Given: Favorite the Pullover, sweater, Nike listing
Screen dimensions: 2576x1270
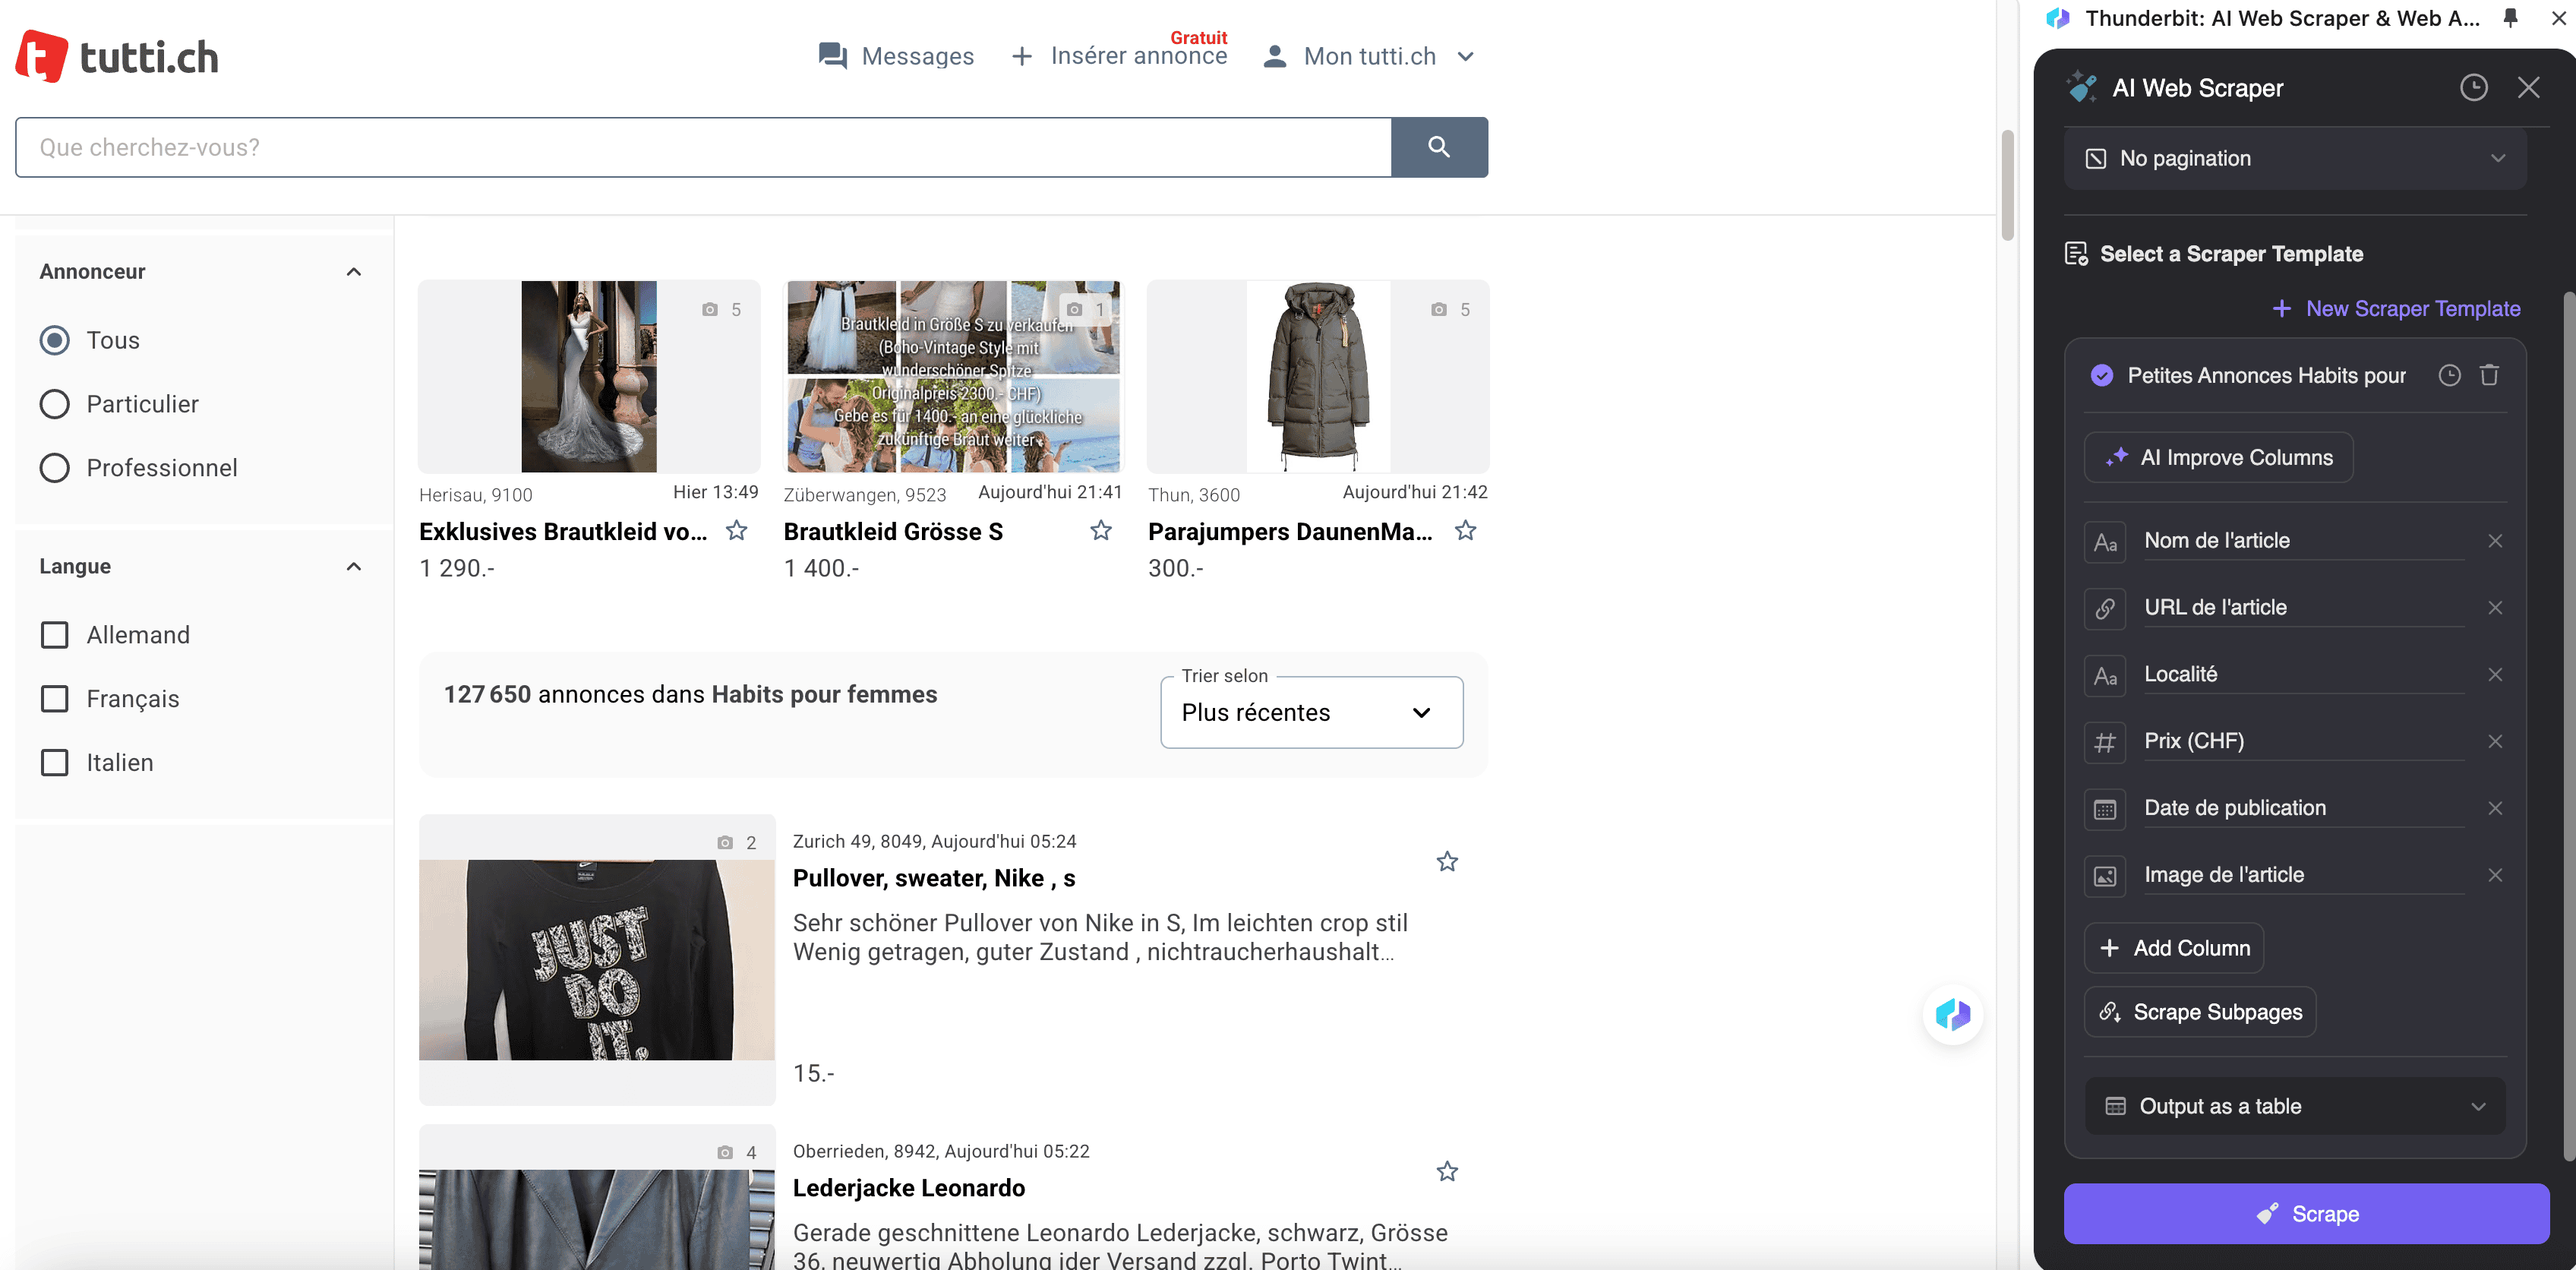Looking at the screenshot, I should (x=1446, y=861).
